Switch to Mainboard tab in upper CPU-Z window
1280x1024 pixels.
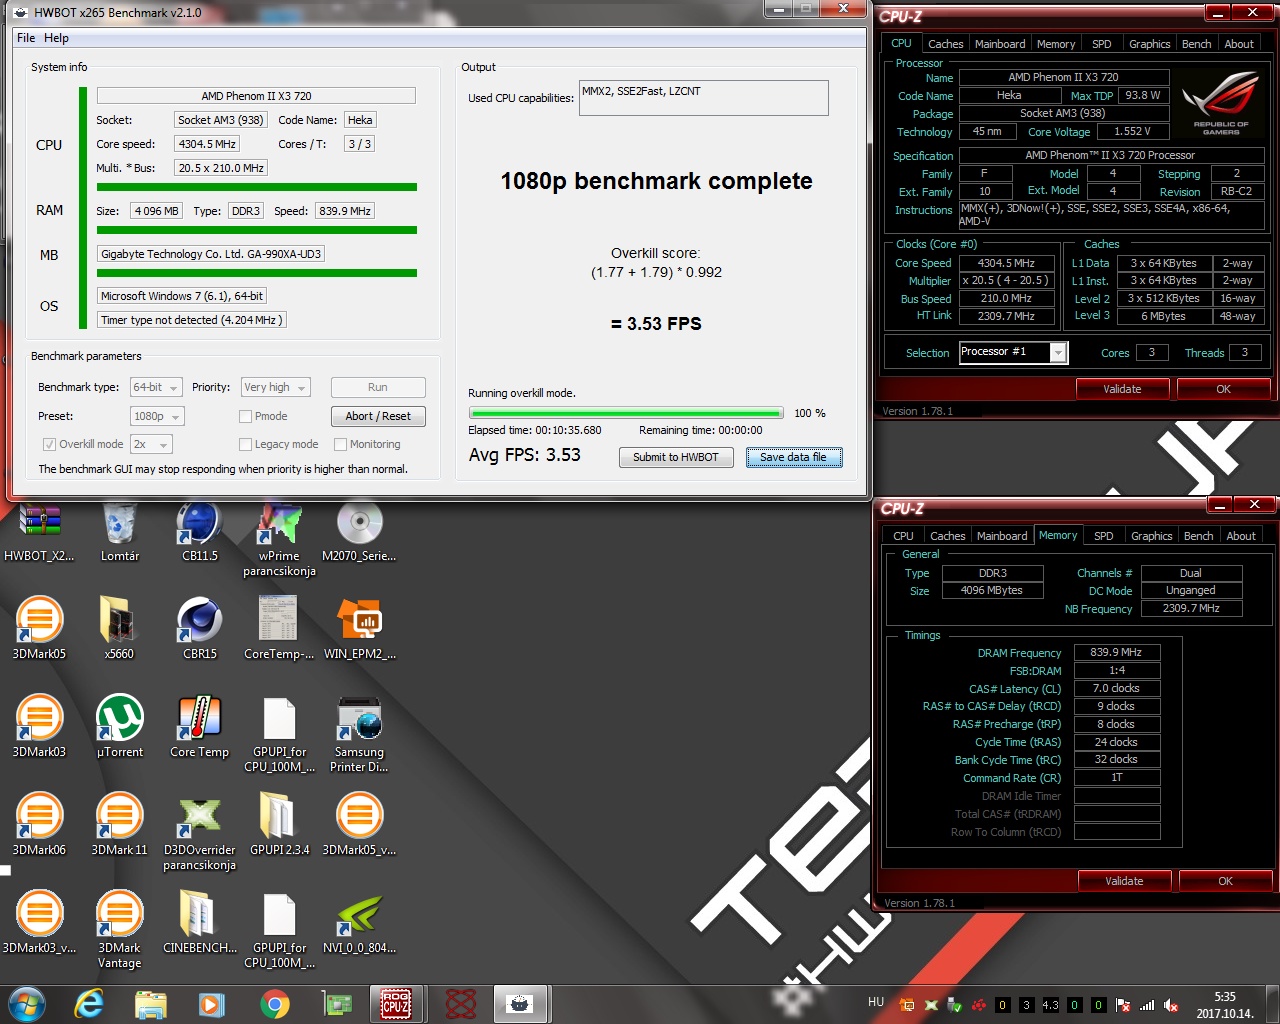click(1000, 44)
